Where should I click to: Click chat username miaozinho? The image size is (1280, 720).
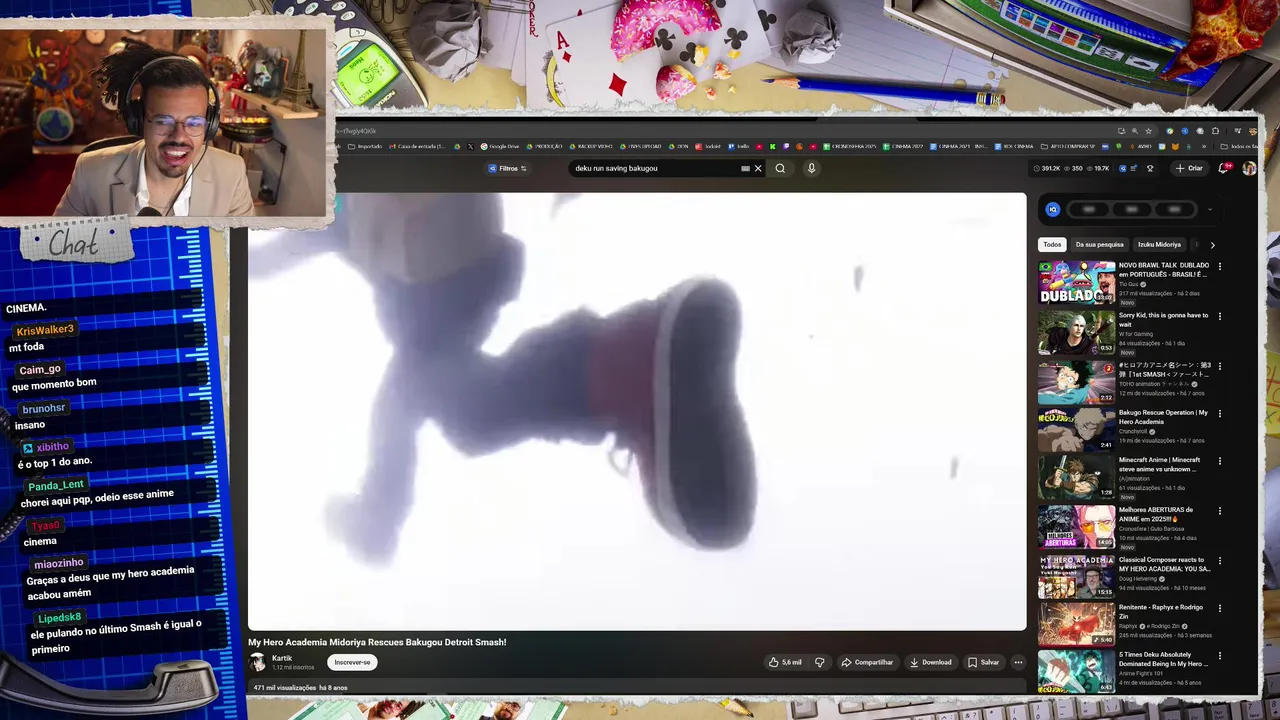tap(58, 563)
